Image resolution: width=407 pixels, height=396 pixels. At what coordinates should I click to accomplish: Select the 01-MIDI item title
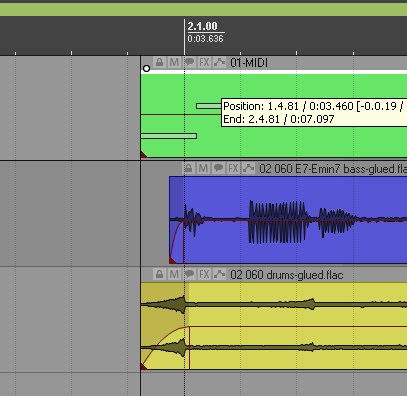coord(249,63)
